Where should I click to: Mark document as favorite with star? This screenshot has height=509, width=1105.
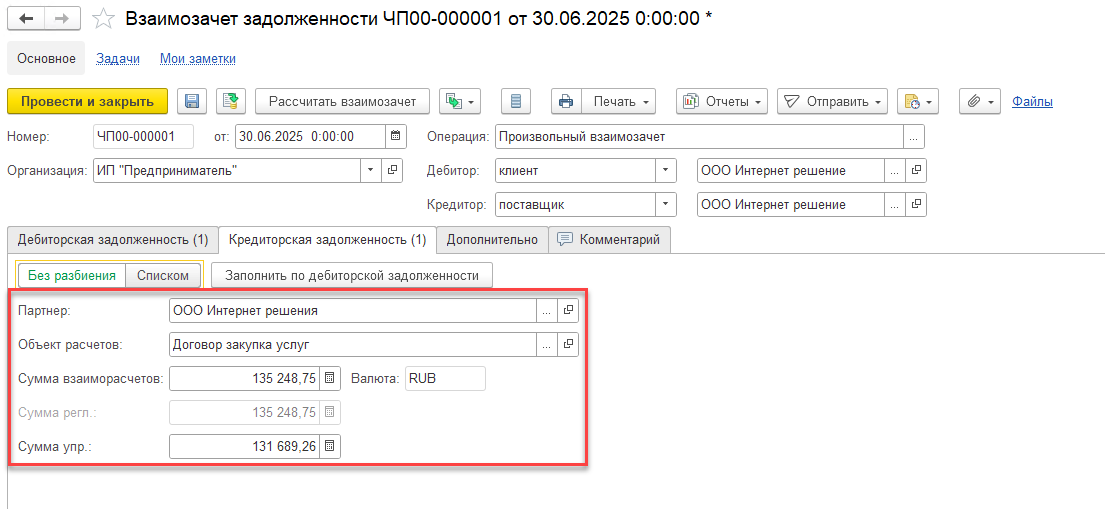pyautogui.click(x=103, y=19)
